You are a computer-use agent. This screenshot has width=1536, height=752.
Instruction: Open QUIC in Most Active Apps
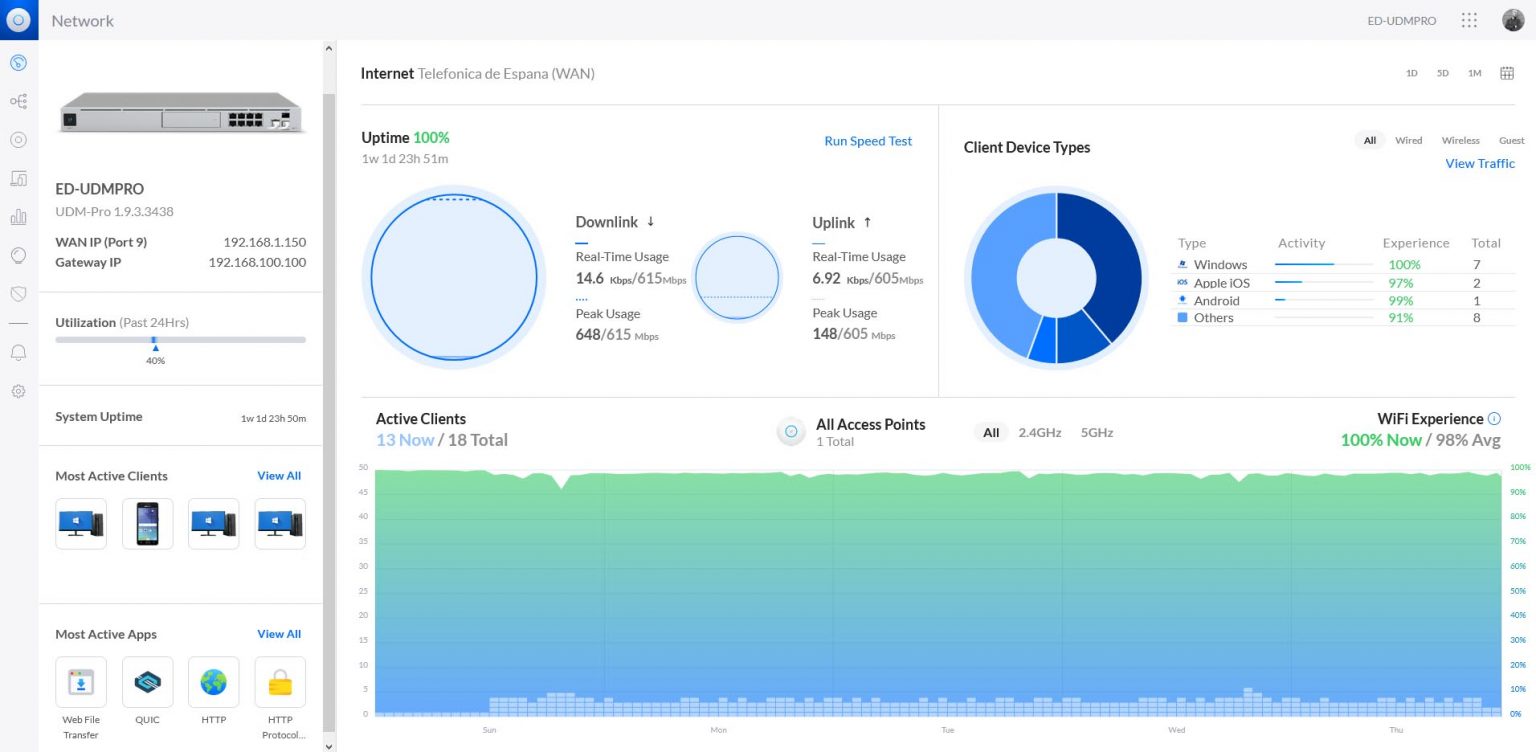point(147,682)
